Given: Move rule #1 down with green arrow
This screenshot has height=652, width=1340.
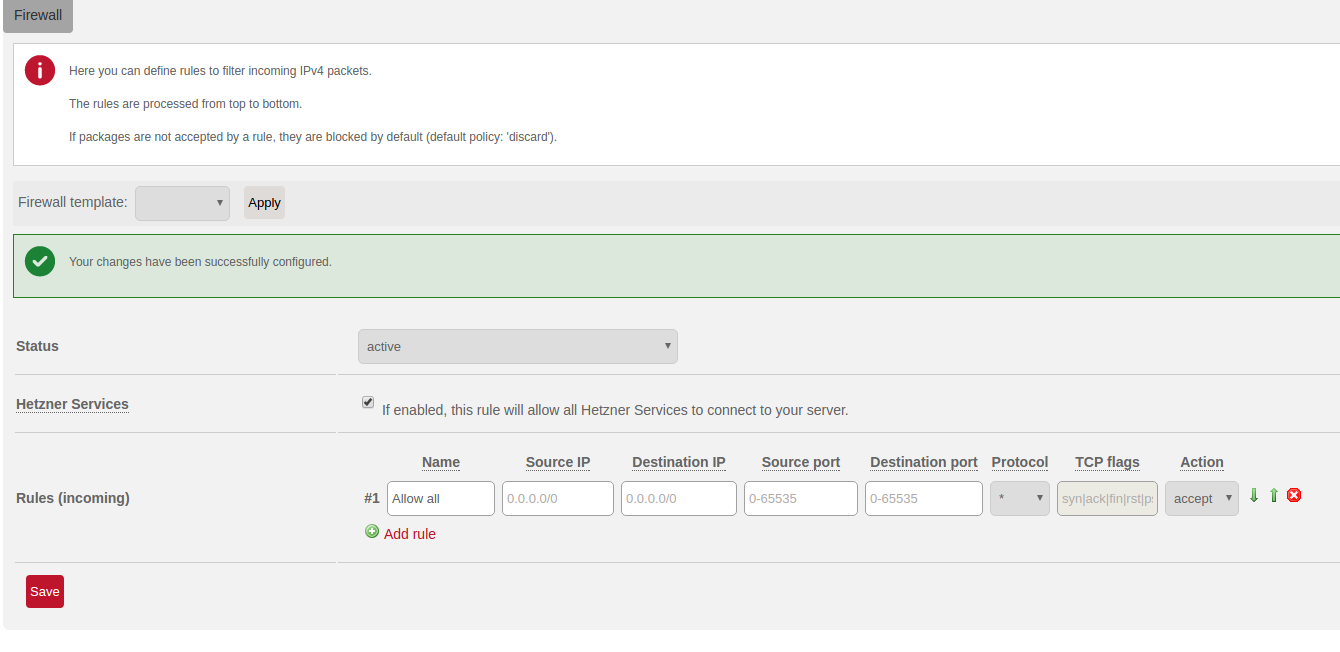Looking at the screenshot, I should (1254, 495).
